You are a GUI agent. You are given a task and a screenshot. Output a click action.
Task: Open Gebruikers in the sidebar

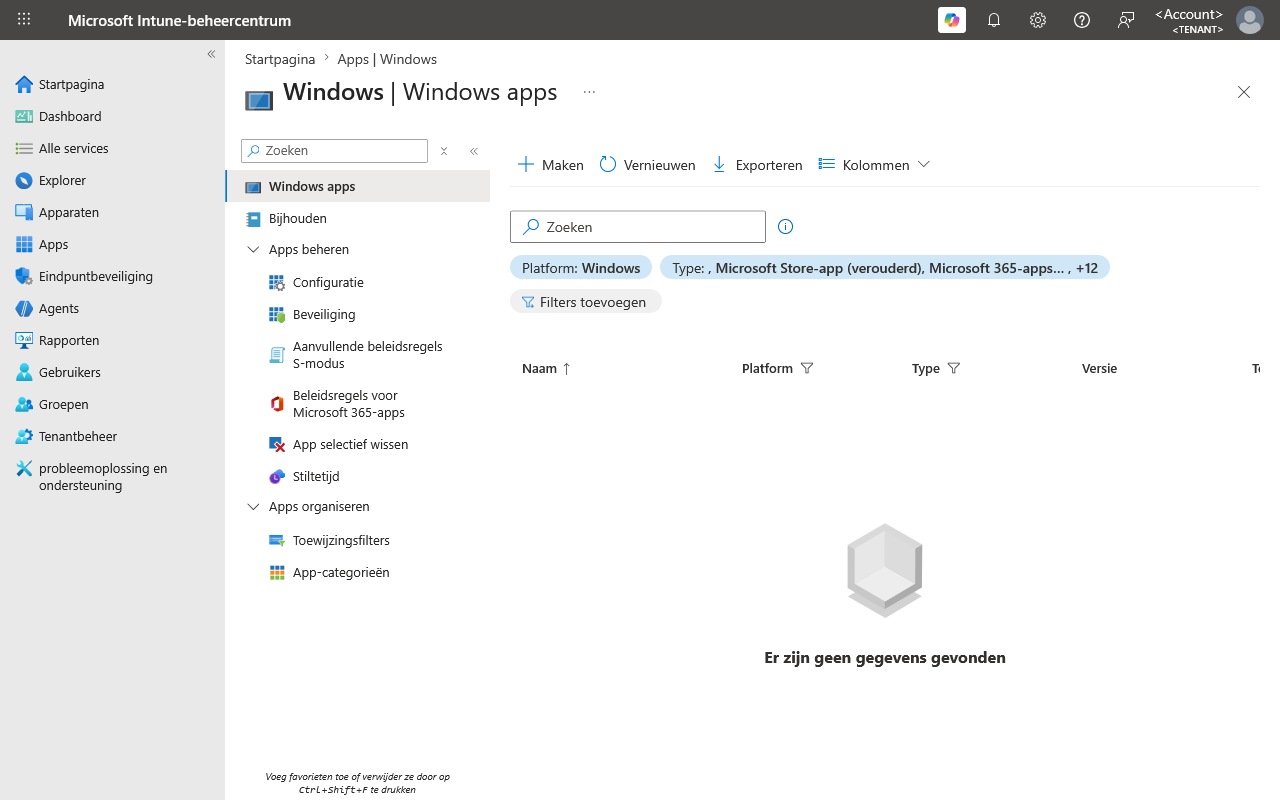112,372
